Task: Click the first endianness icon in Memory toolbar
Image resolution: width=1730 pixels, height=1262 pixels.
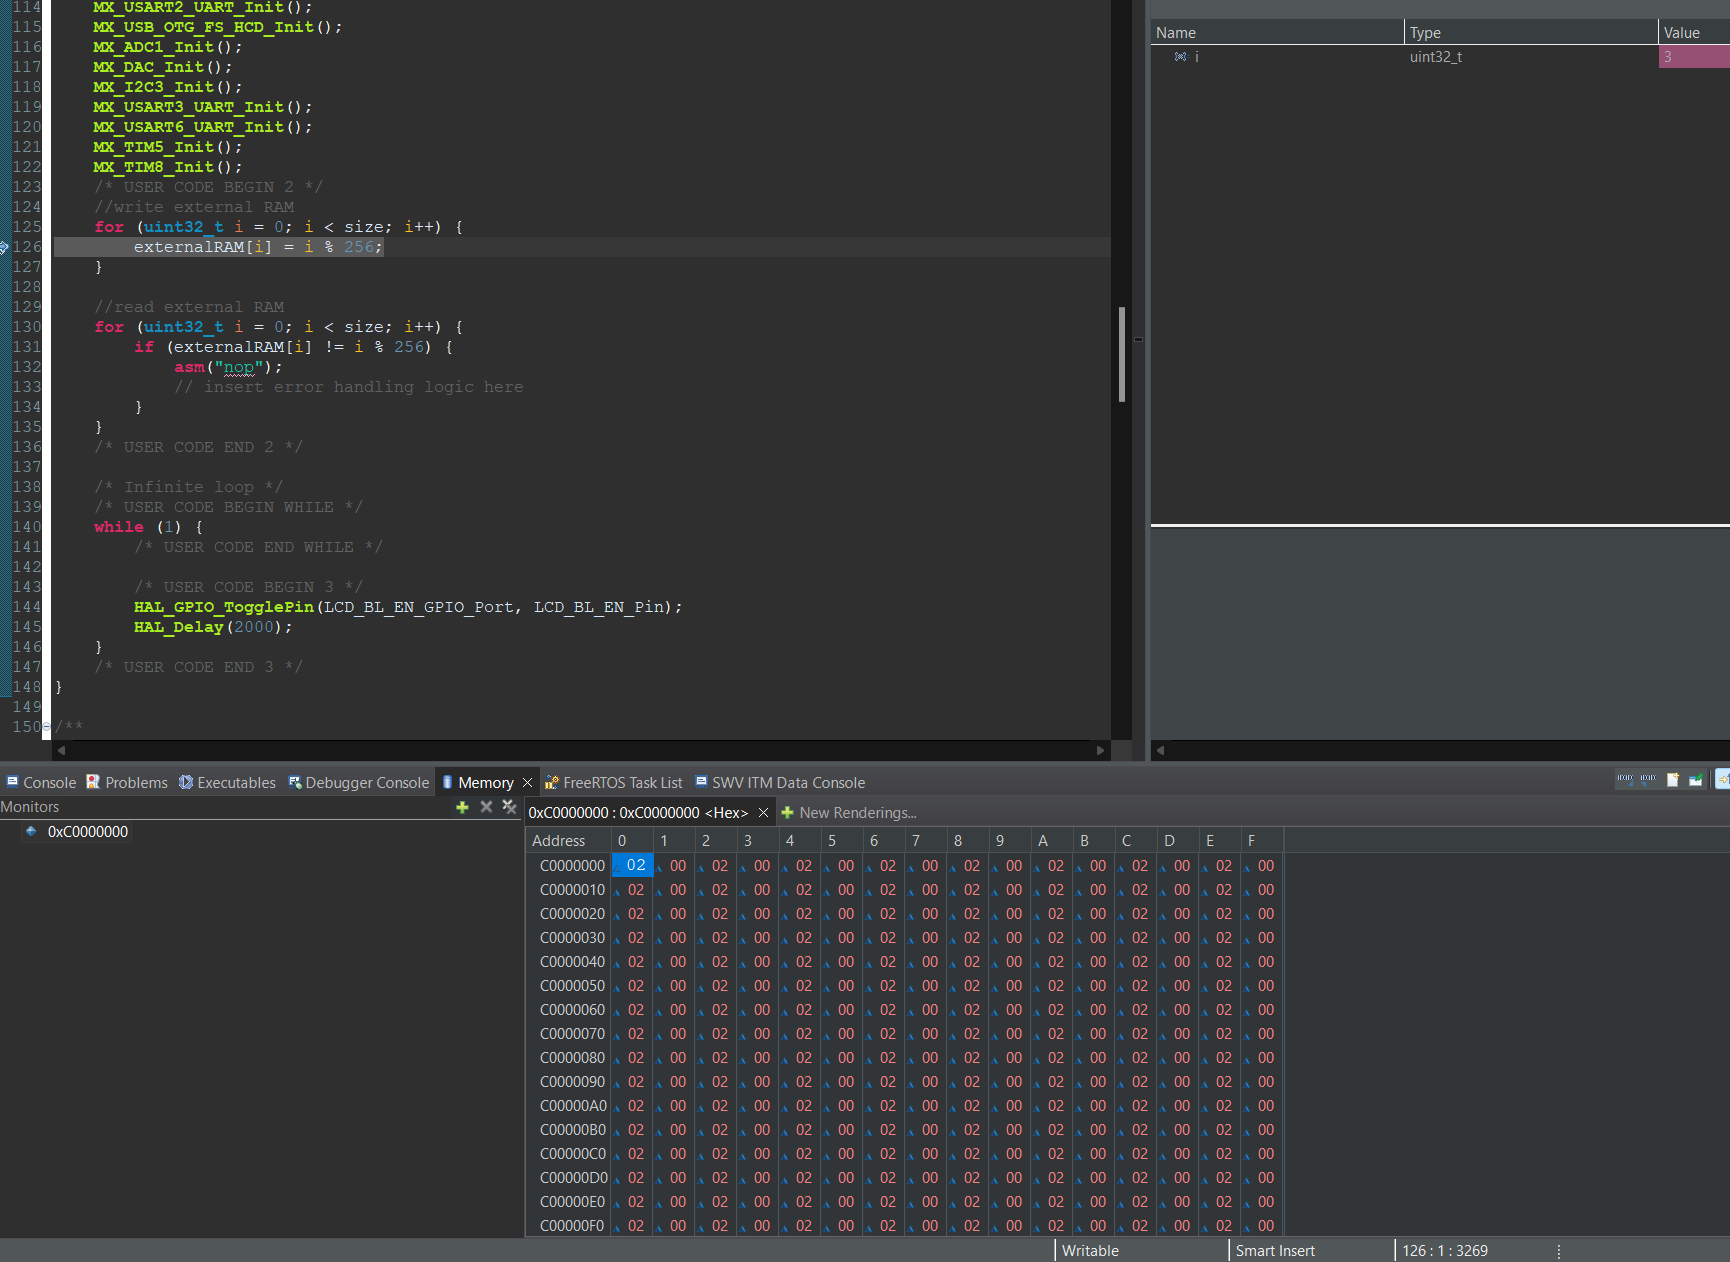Action: point(1624,779)
